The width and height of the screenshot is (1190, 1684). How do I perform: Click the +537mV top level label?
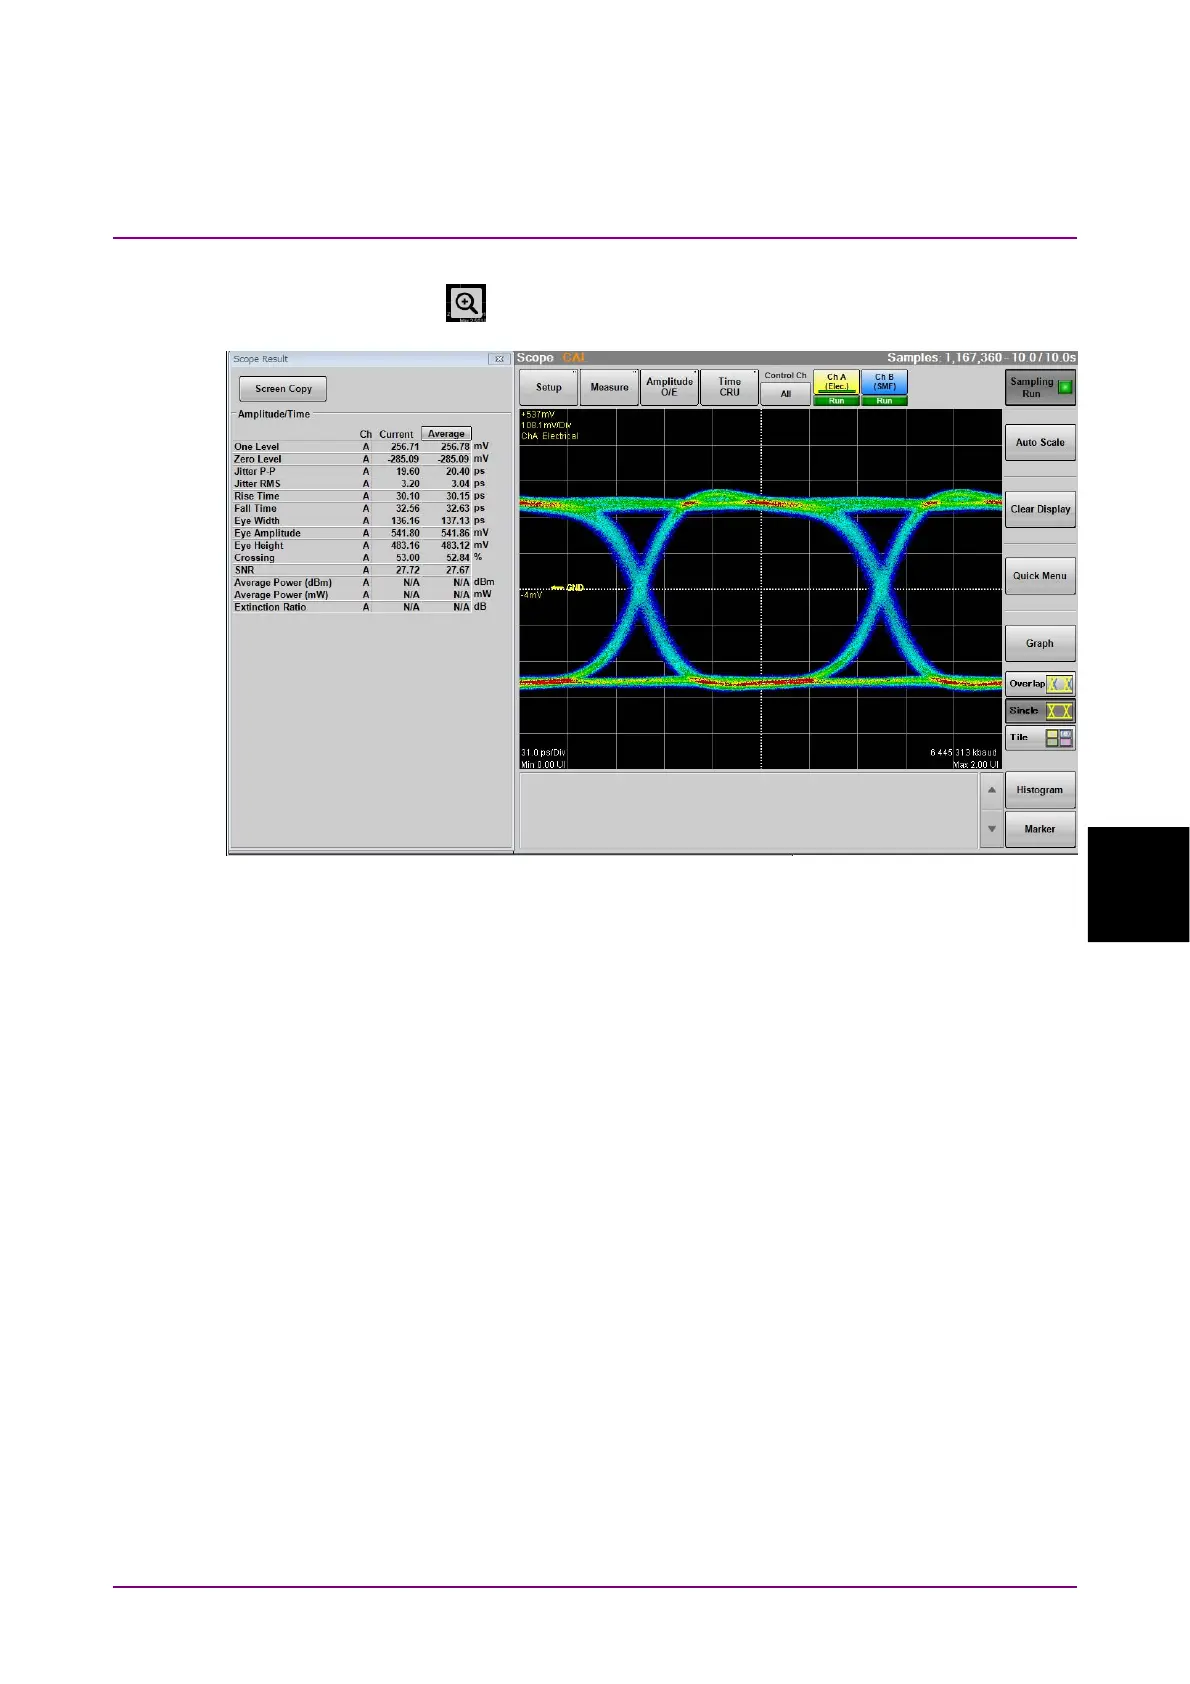tap(538, 414)
